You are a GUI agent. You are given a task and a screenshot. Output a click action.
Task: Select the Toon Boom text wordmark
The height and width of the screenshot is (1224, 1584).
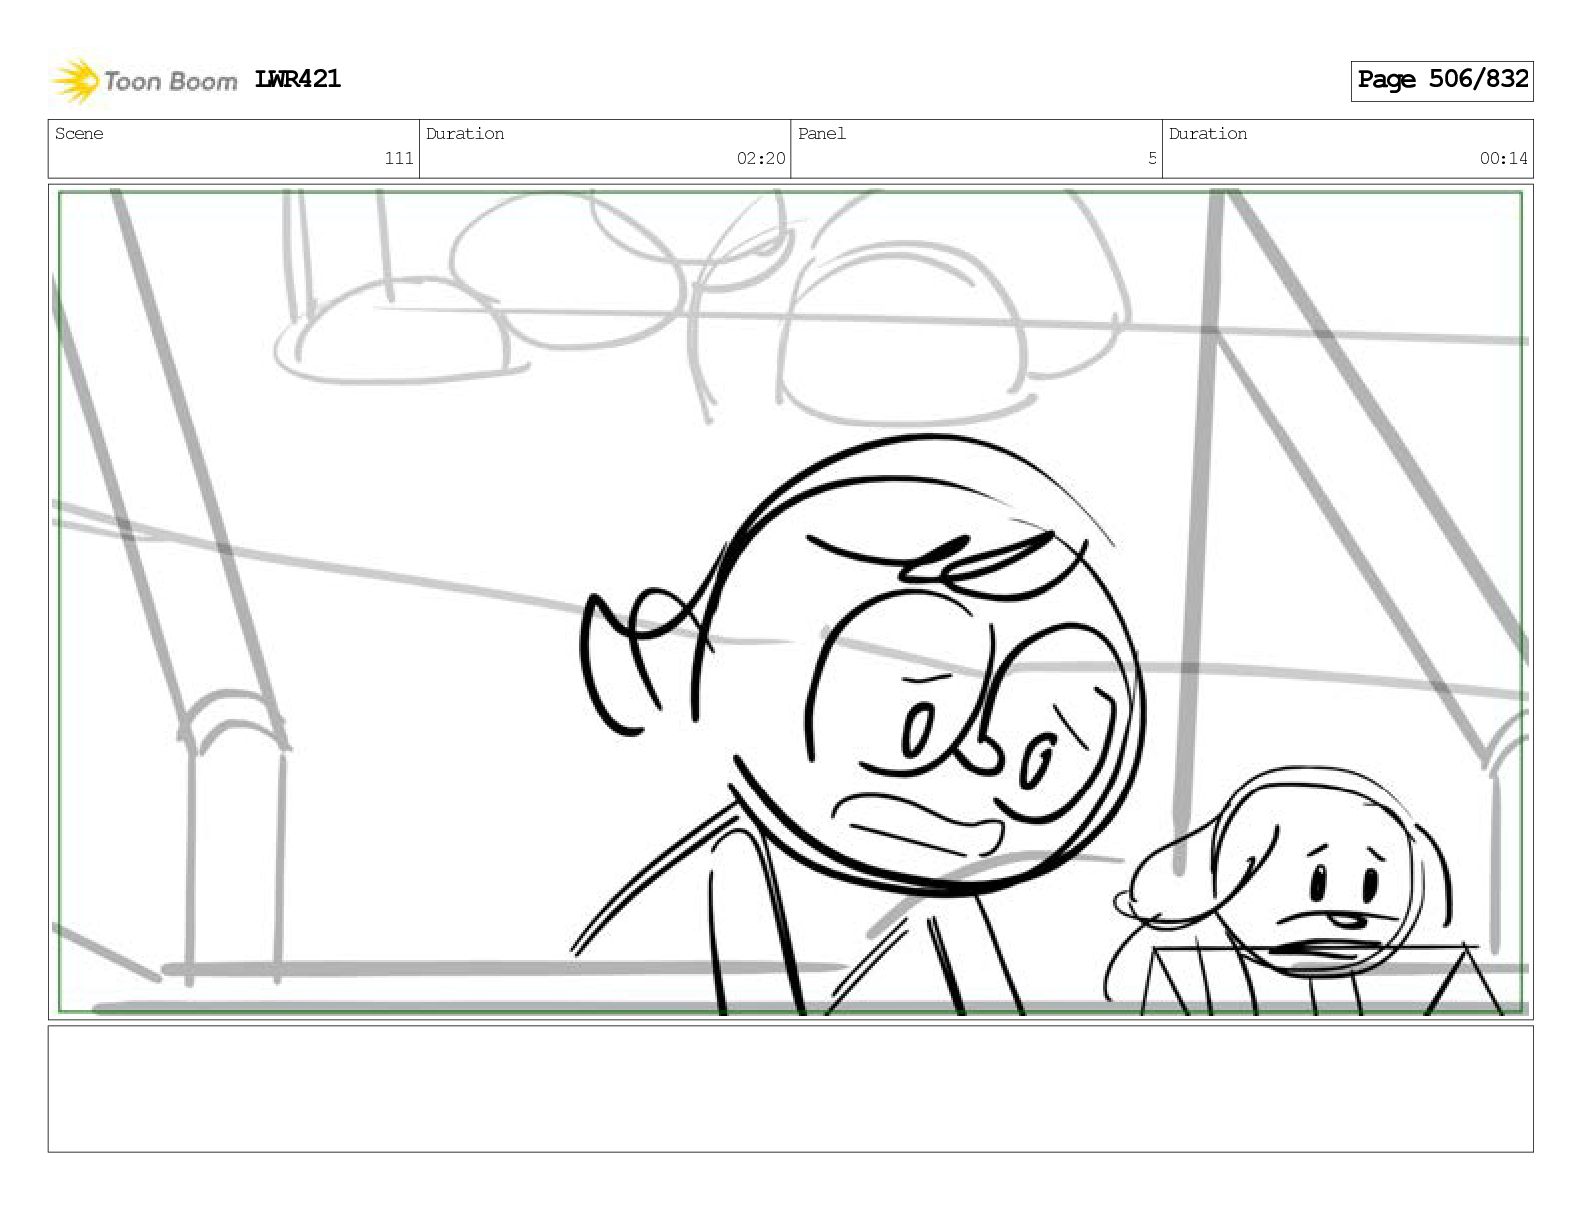(171, 81)
